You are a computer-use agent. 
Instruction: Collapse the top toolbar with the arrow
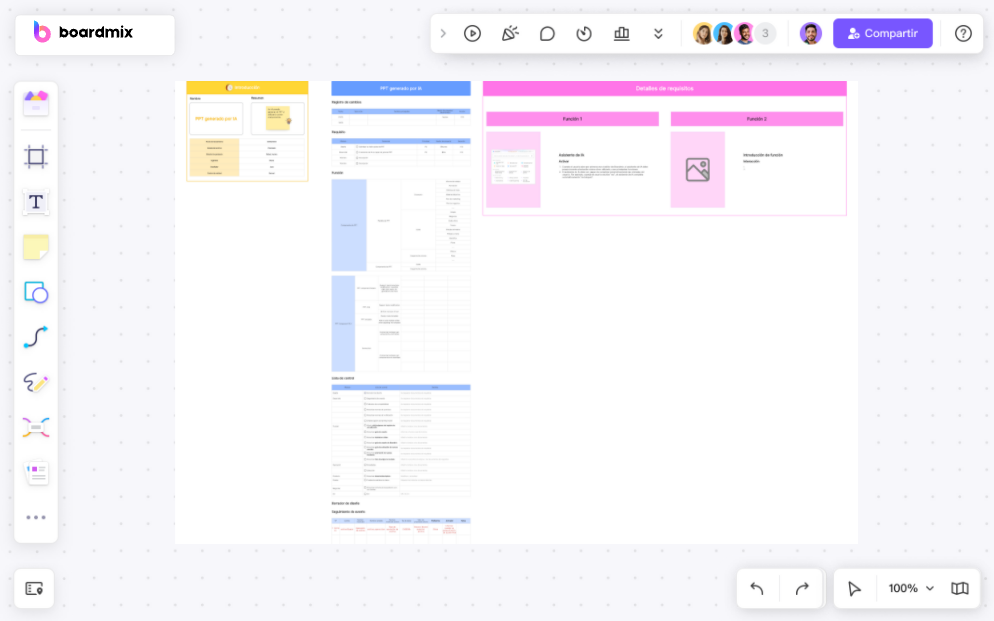(x=443, y=34)
